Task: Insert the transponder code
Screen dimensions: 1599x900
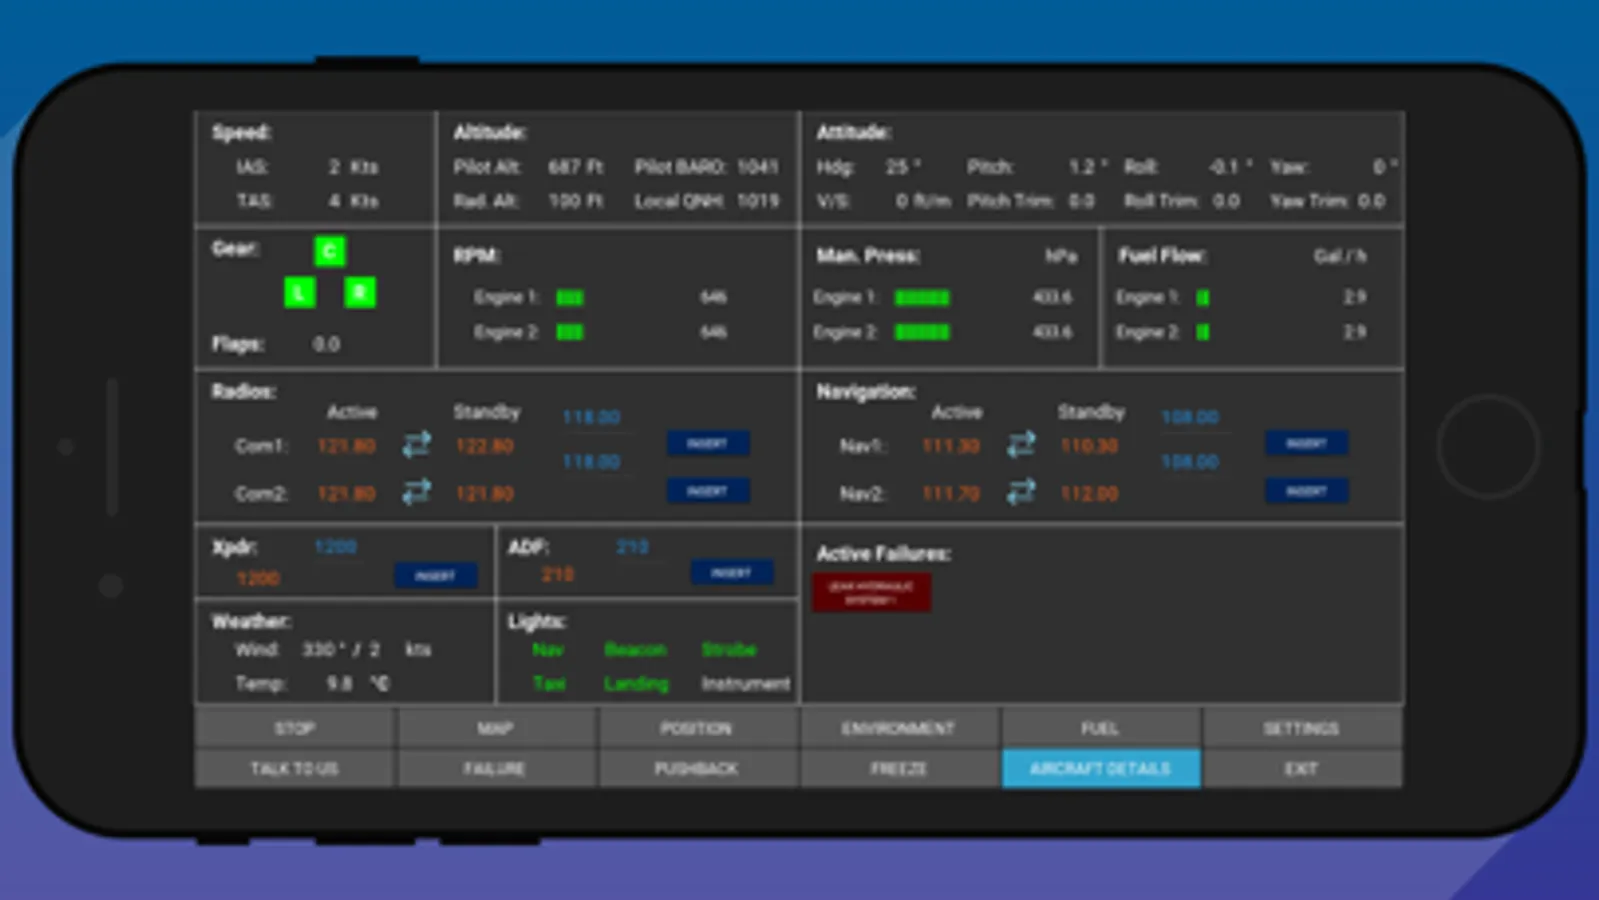Action: pyautogui.click(x=436, y=576)
